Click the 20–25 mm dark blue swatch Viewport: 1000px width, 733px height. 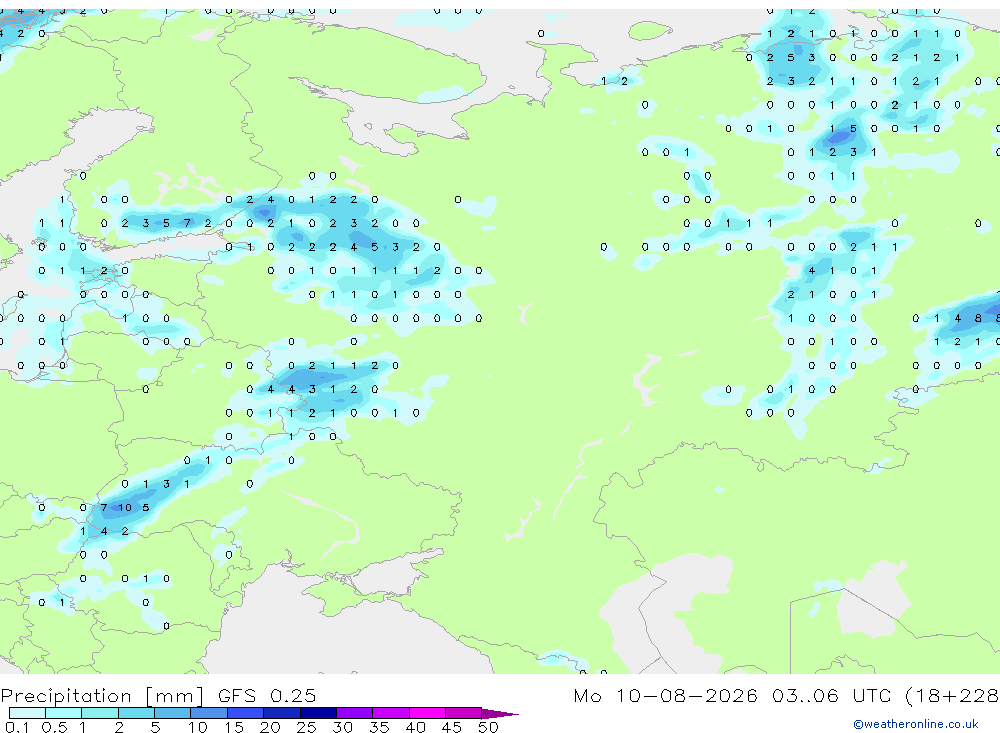(281, 713)
